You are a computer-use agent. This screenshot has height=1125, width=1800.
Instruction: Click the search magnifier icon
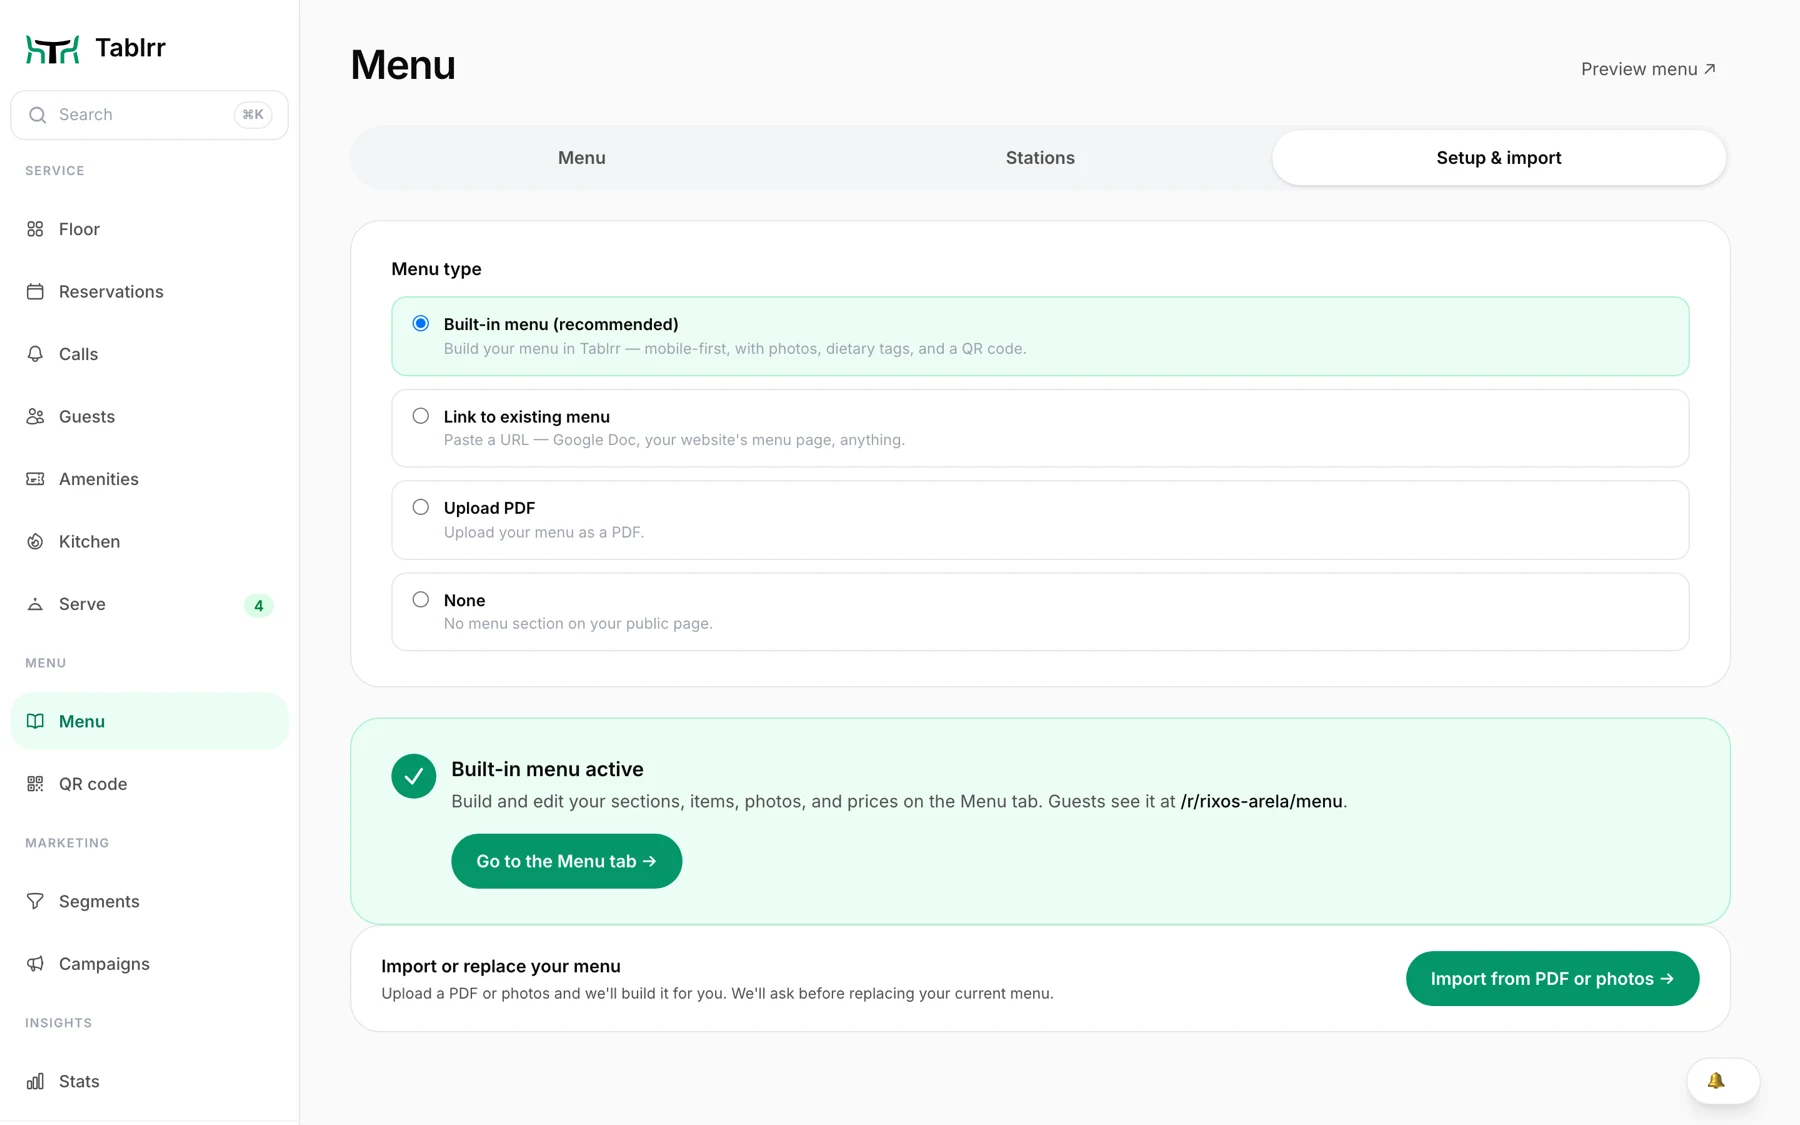click(37, 115)
